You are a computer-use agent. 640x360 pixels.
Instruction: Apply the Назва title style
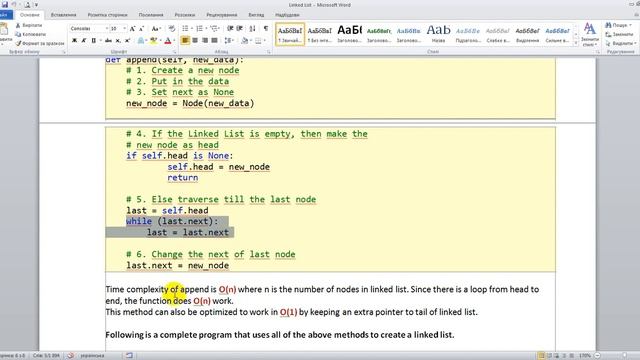click(438, 34)
